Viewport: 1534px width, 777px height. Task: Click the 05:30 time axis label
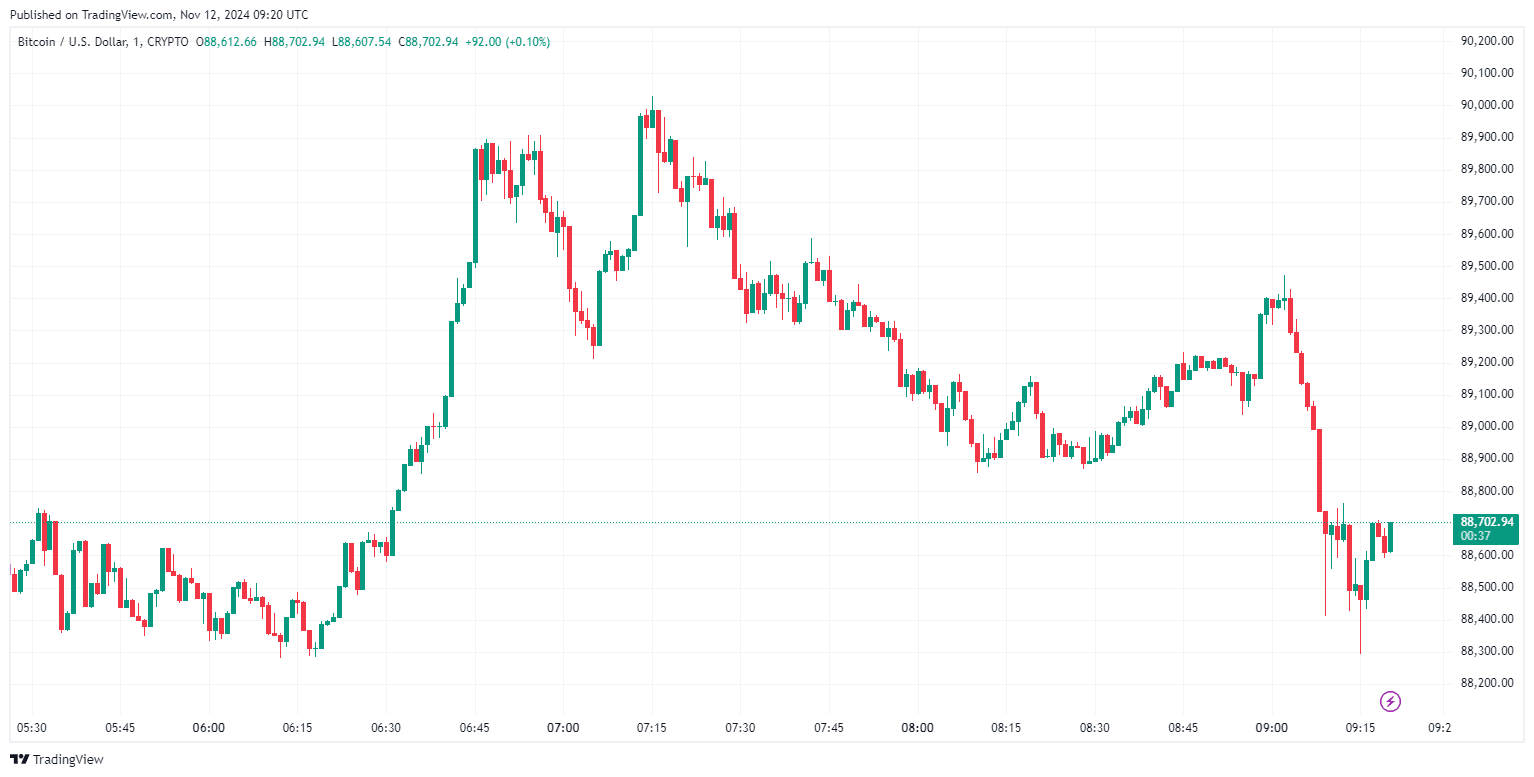pyautogui.click(x=31, y=728)
